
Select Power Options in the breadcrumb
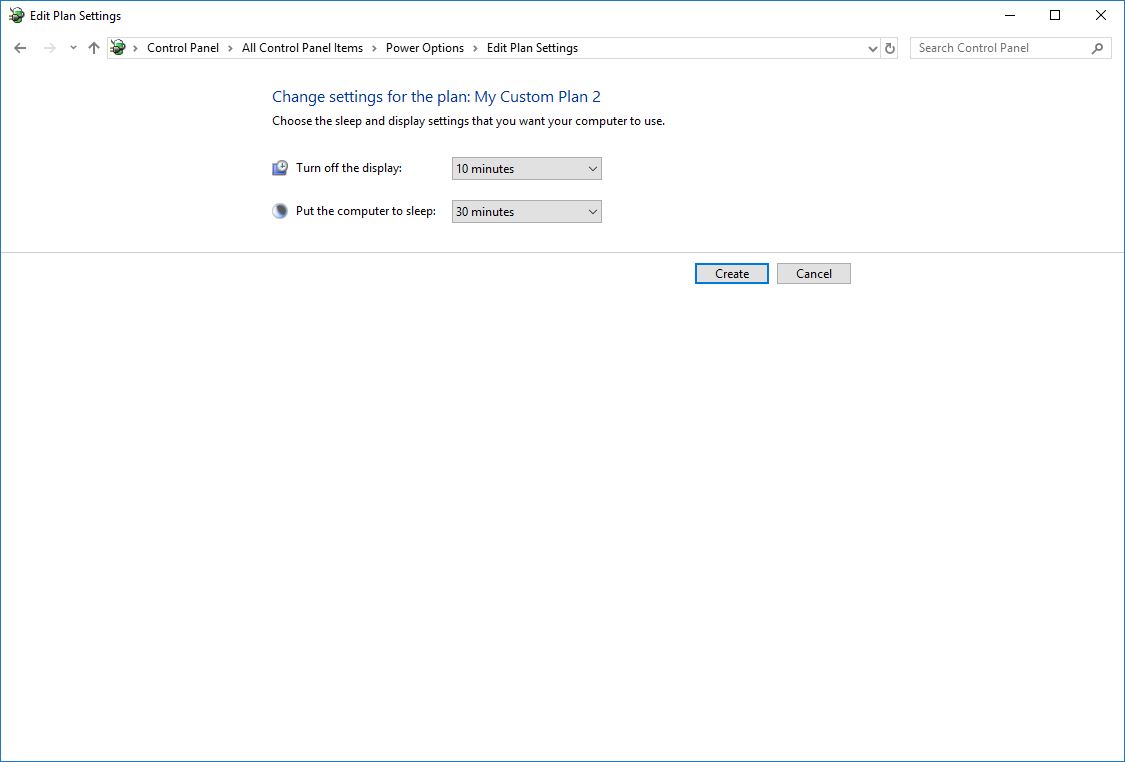point(424,47)
